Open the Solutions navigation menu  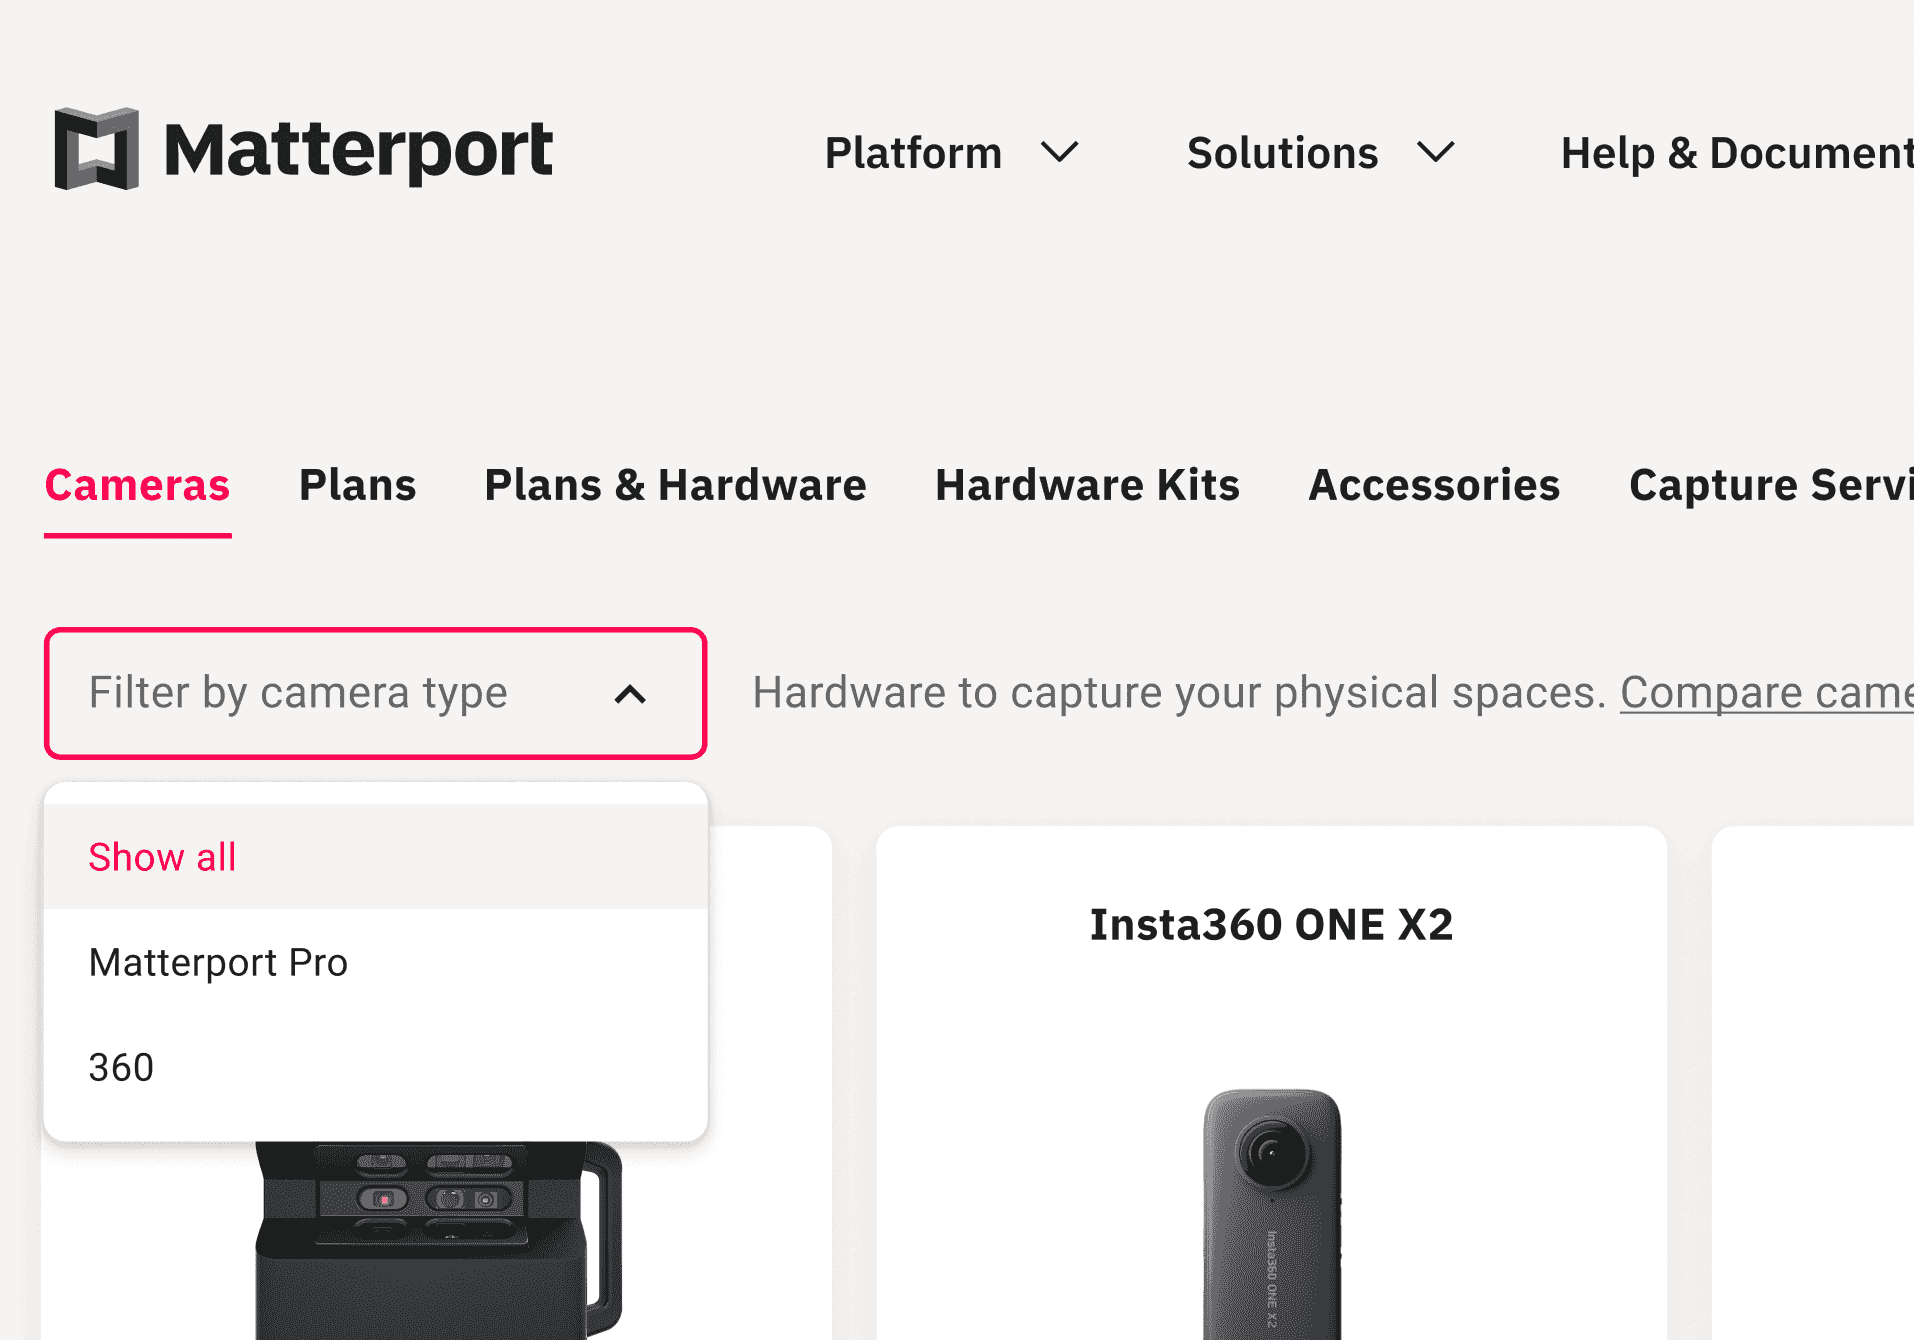tap(1282, 153)
